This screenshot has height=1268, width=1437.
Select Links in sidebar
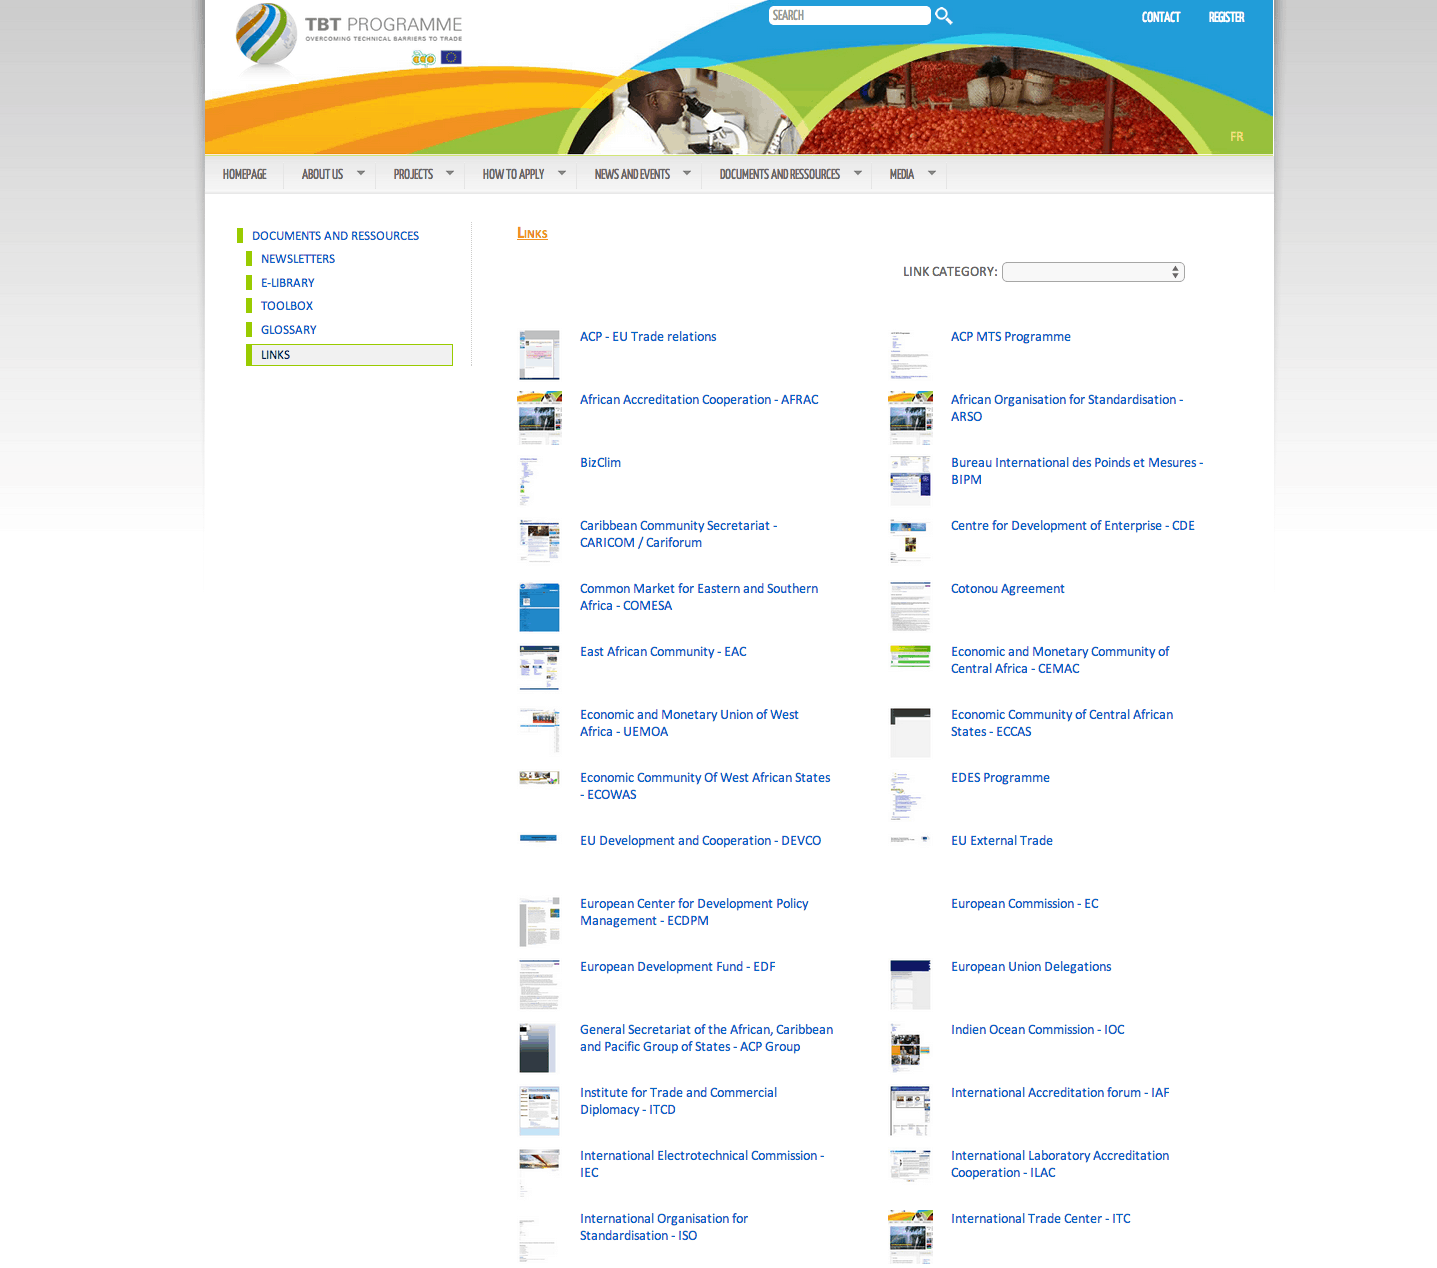[x=350, y=355]
